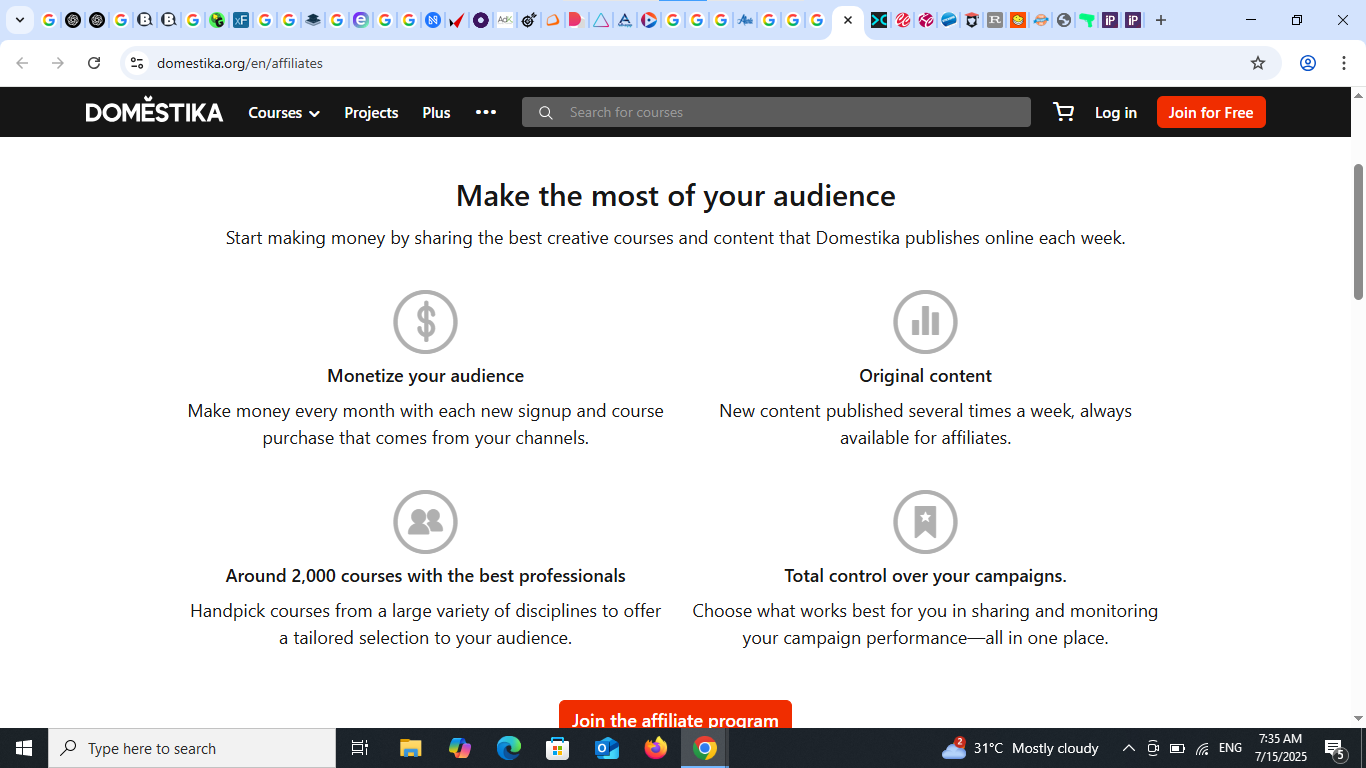Image resolution: width=1366 pixels, height=768 pixels.
Task: Open the shopping cart
Action: click(x=1064, y=112)
